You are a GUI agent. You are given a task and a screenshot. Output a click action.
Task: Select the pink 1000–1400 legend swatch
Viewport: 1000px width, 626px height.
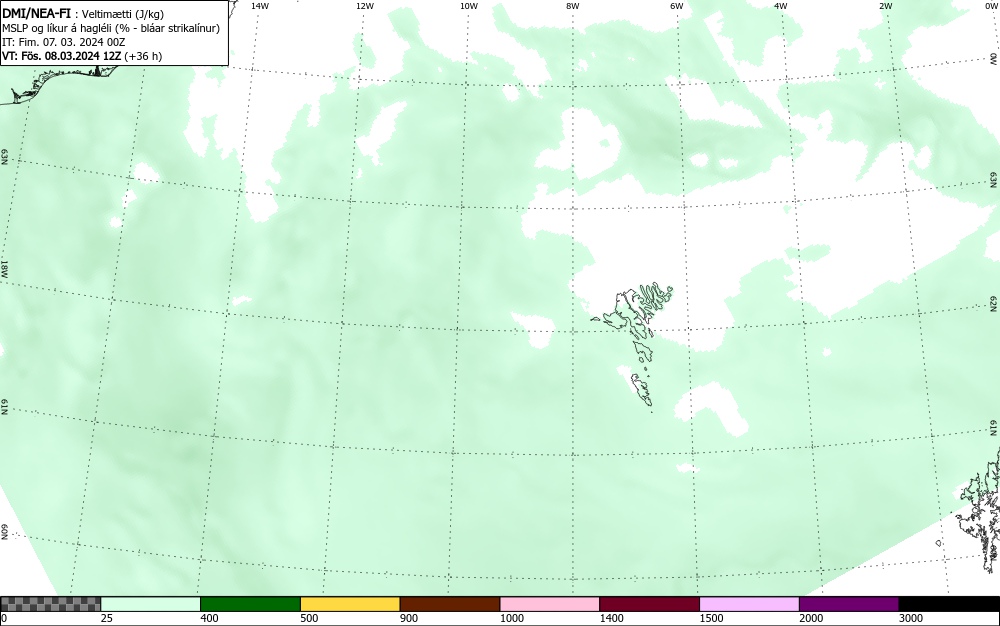coord(550,604)
